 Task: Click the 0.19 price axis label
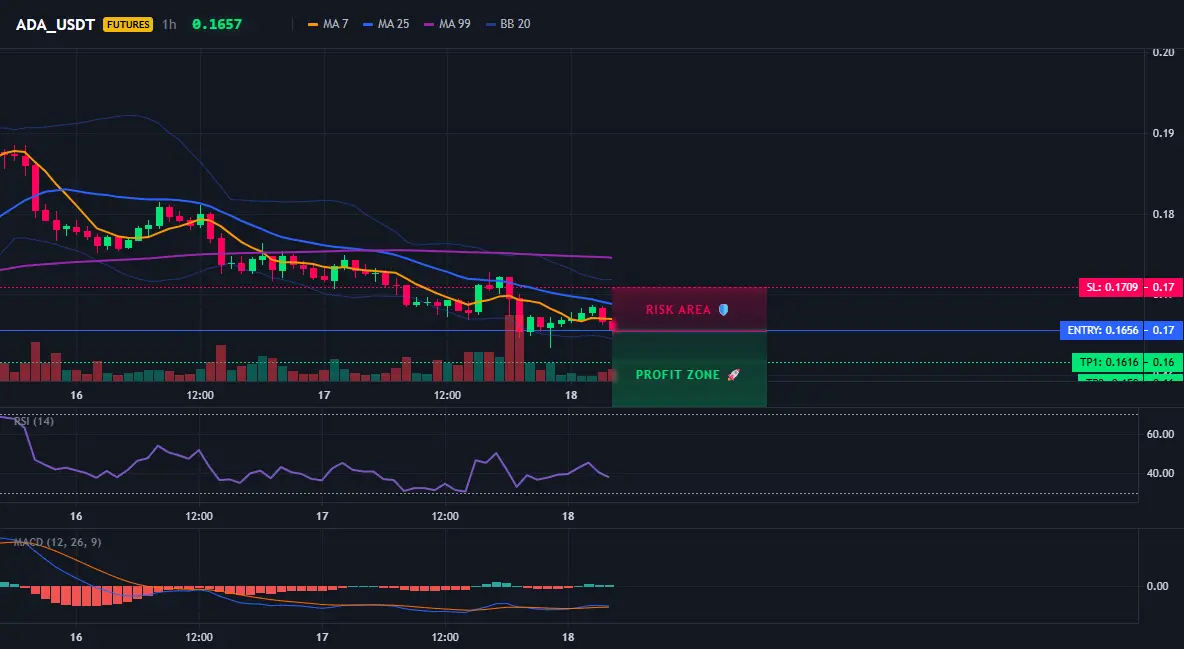click(x=1163, y=133)
